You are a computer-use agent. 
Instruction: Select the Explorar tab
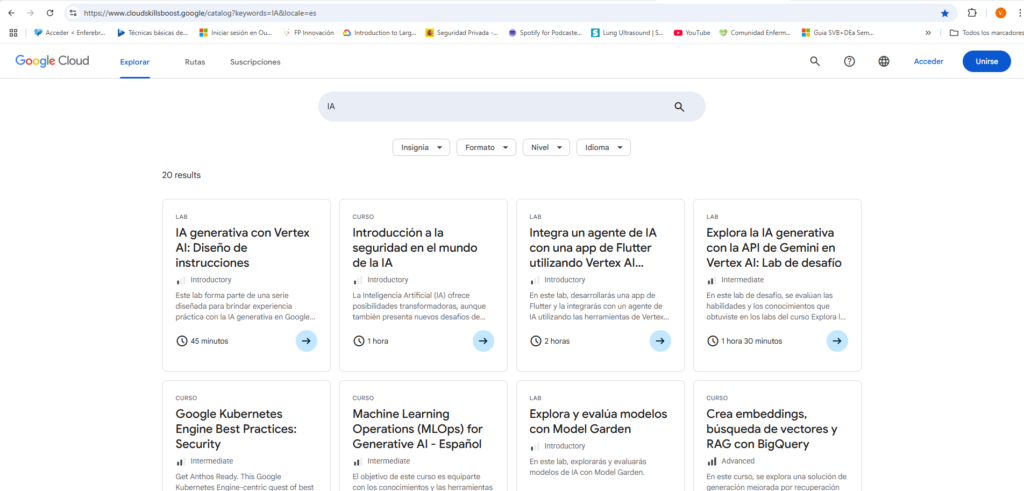pyautogui.click(x=135, y=62)
